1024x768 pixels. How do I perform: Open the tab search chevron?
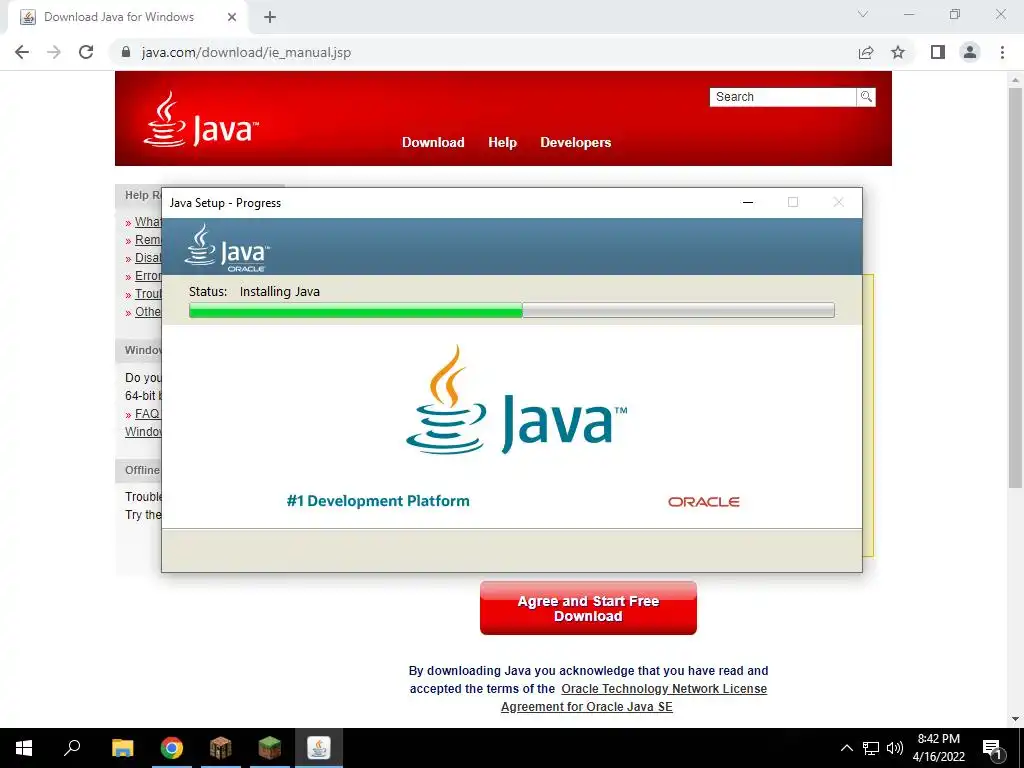point(863,14)
